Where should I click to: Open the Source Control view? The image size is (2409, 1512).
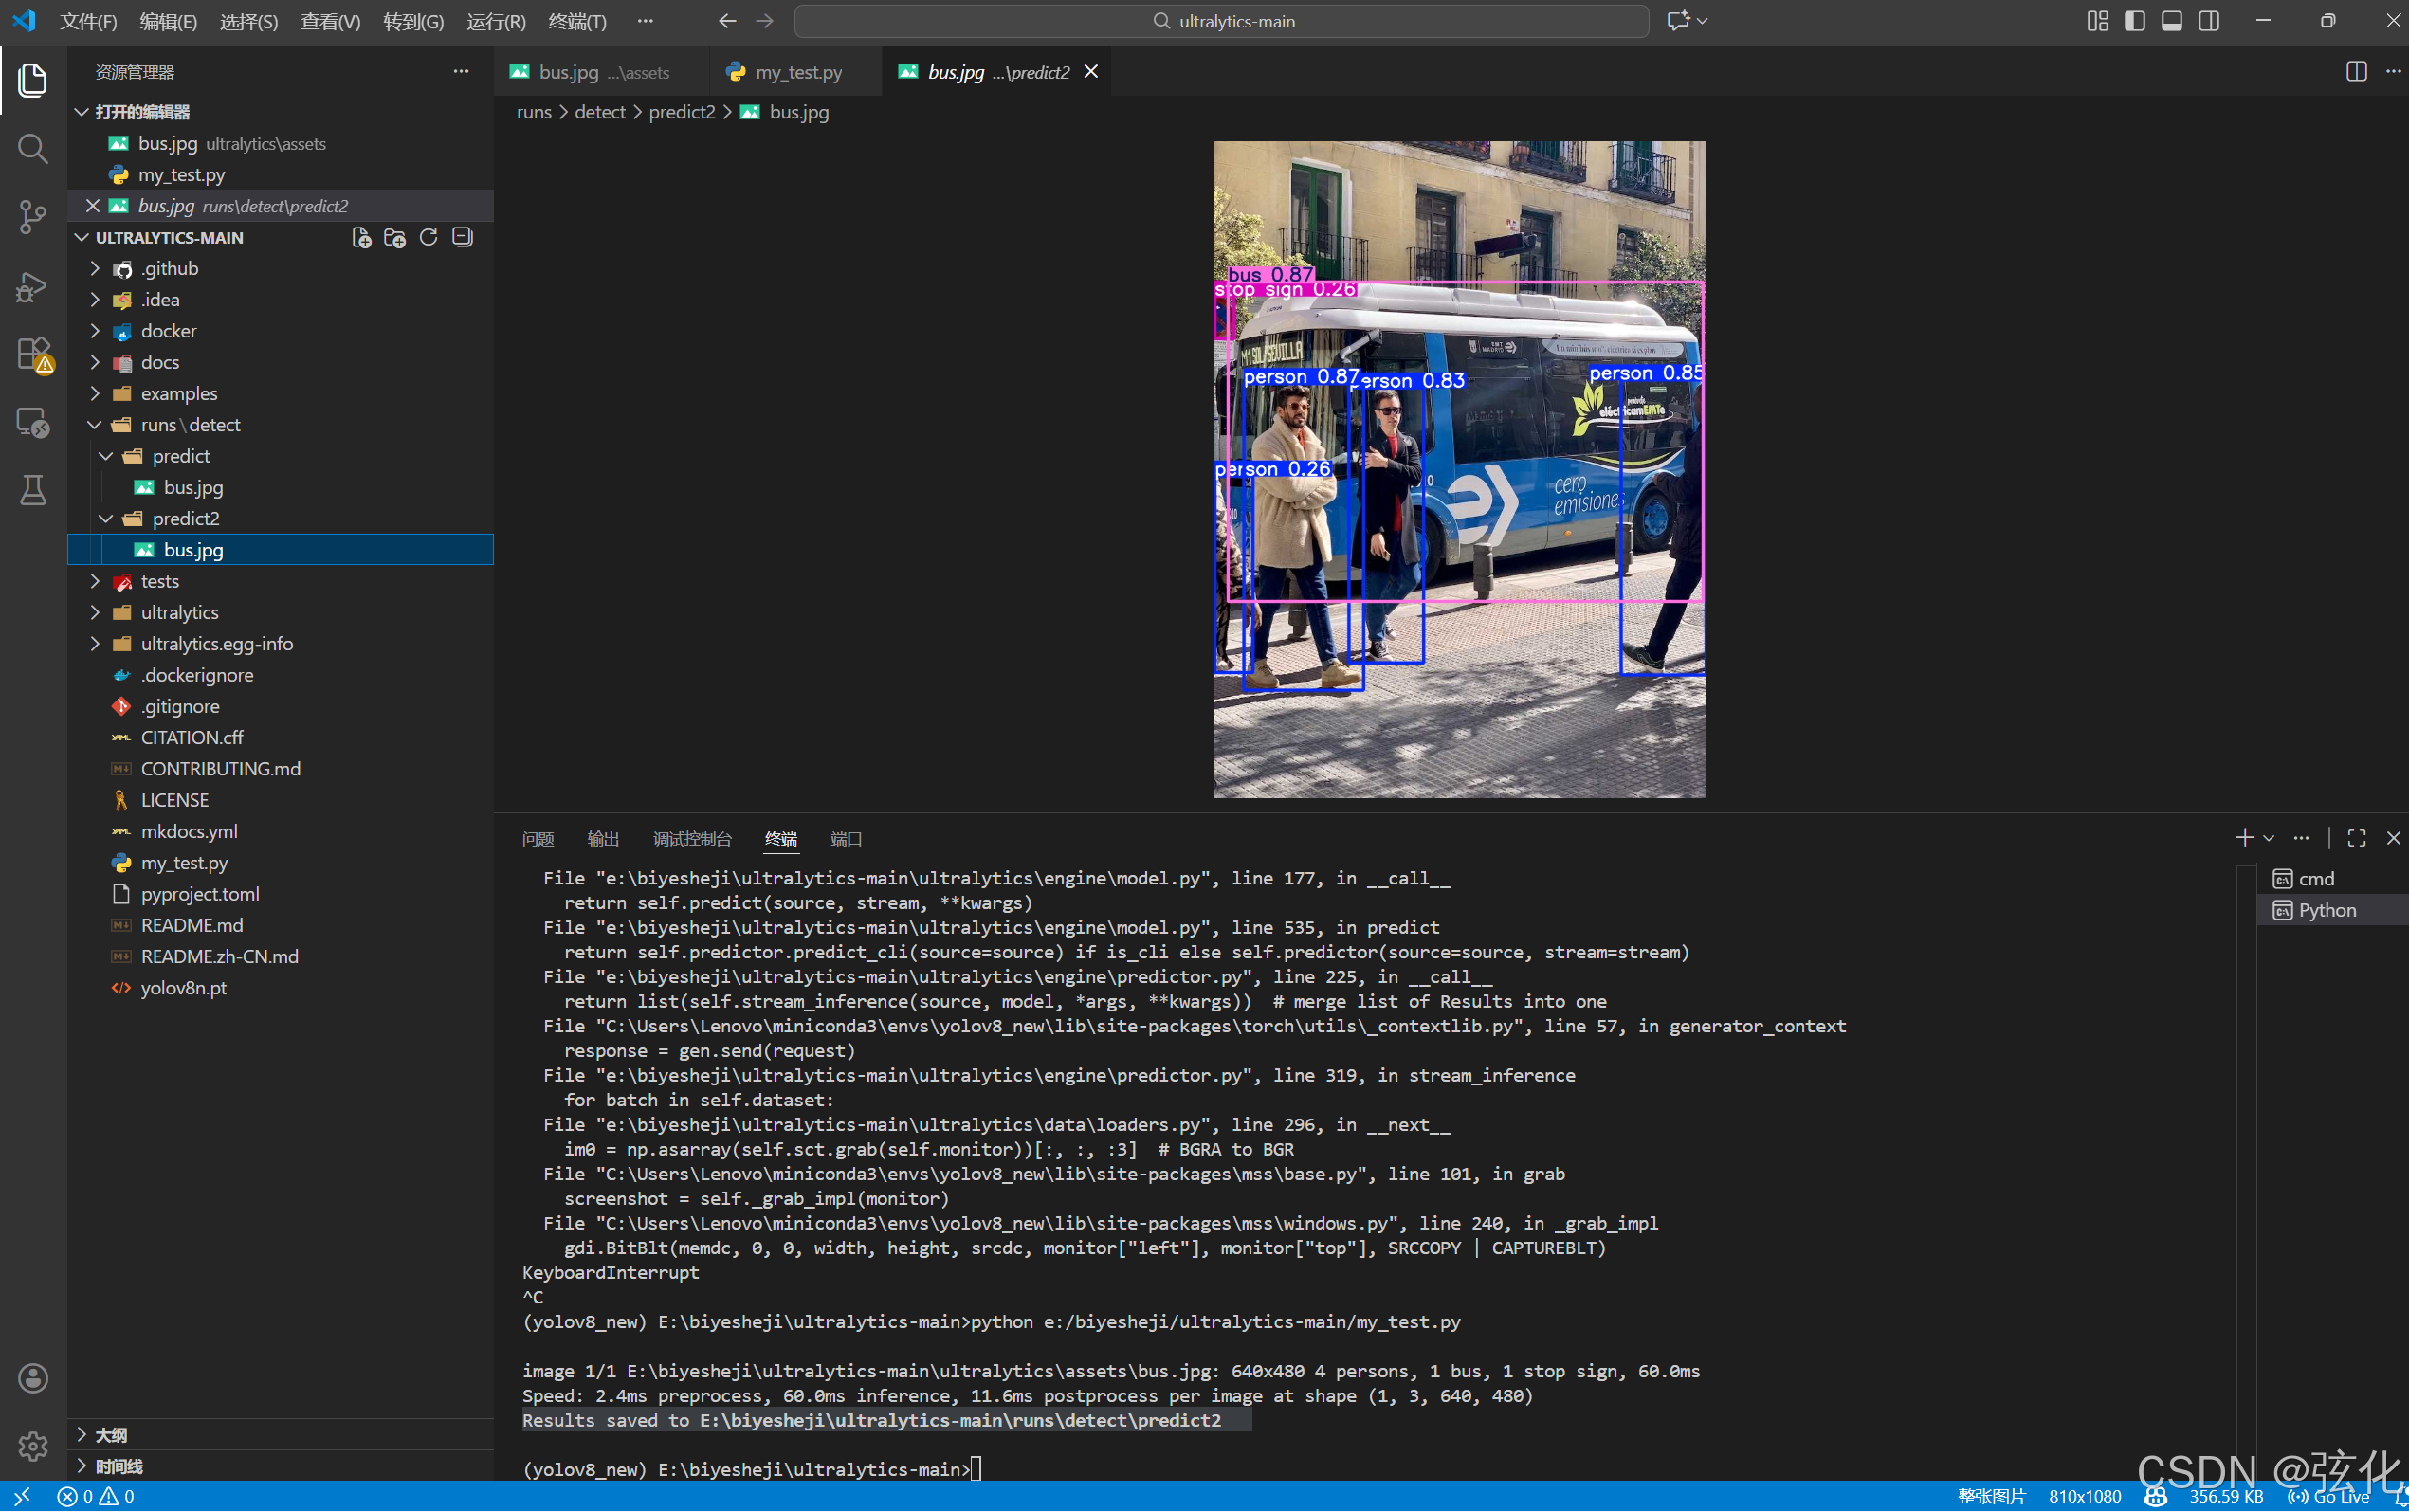[32, 217]
